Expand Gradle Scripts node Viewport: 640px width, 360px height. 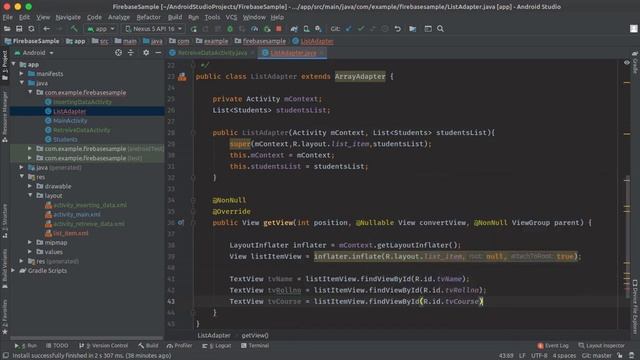(13, 271)
